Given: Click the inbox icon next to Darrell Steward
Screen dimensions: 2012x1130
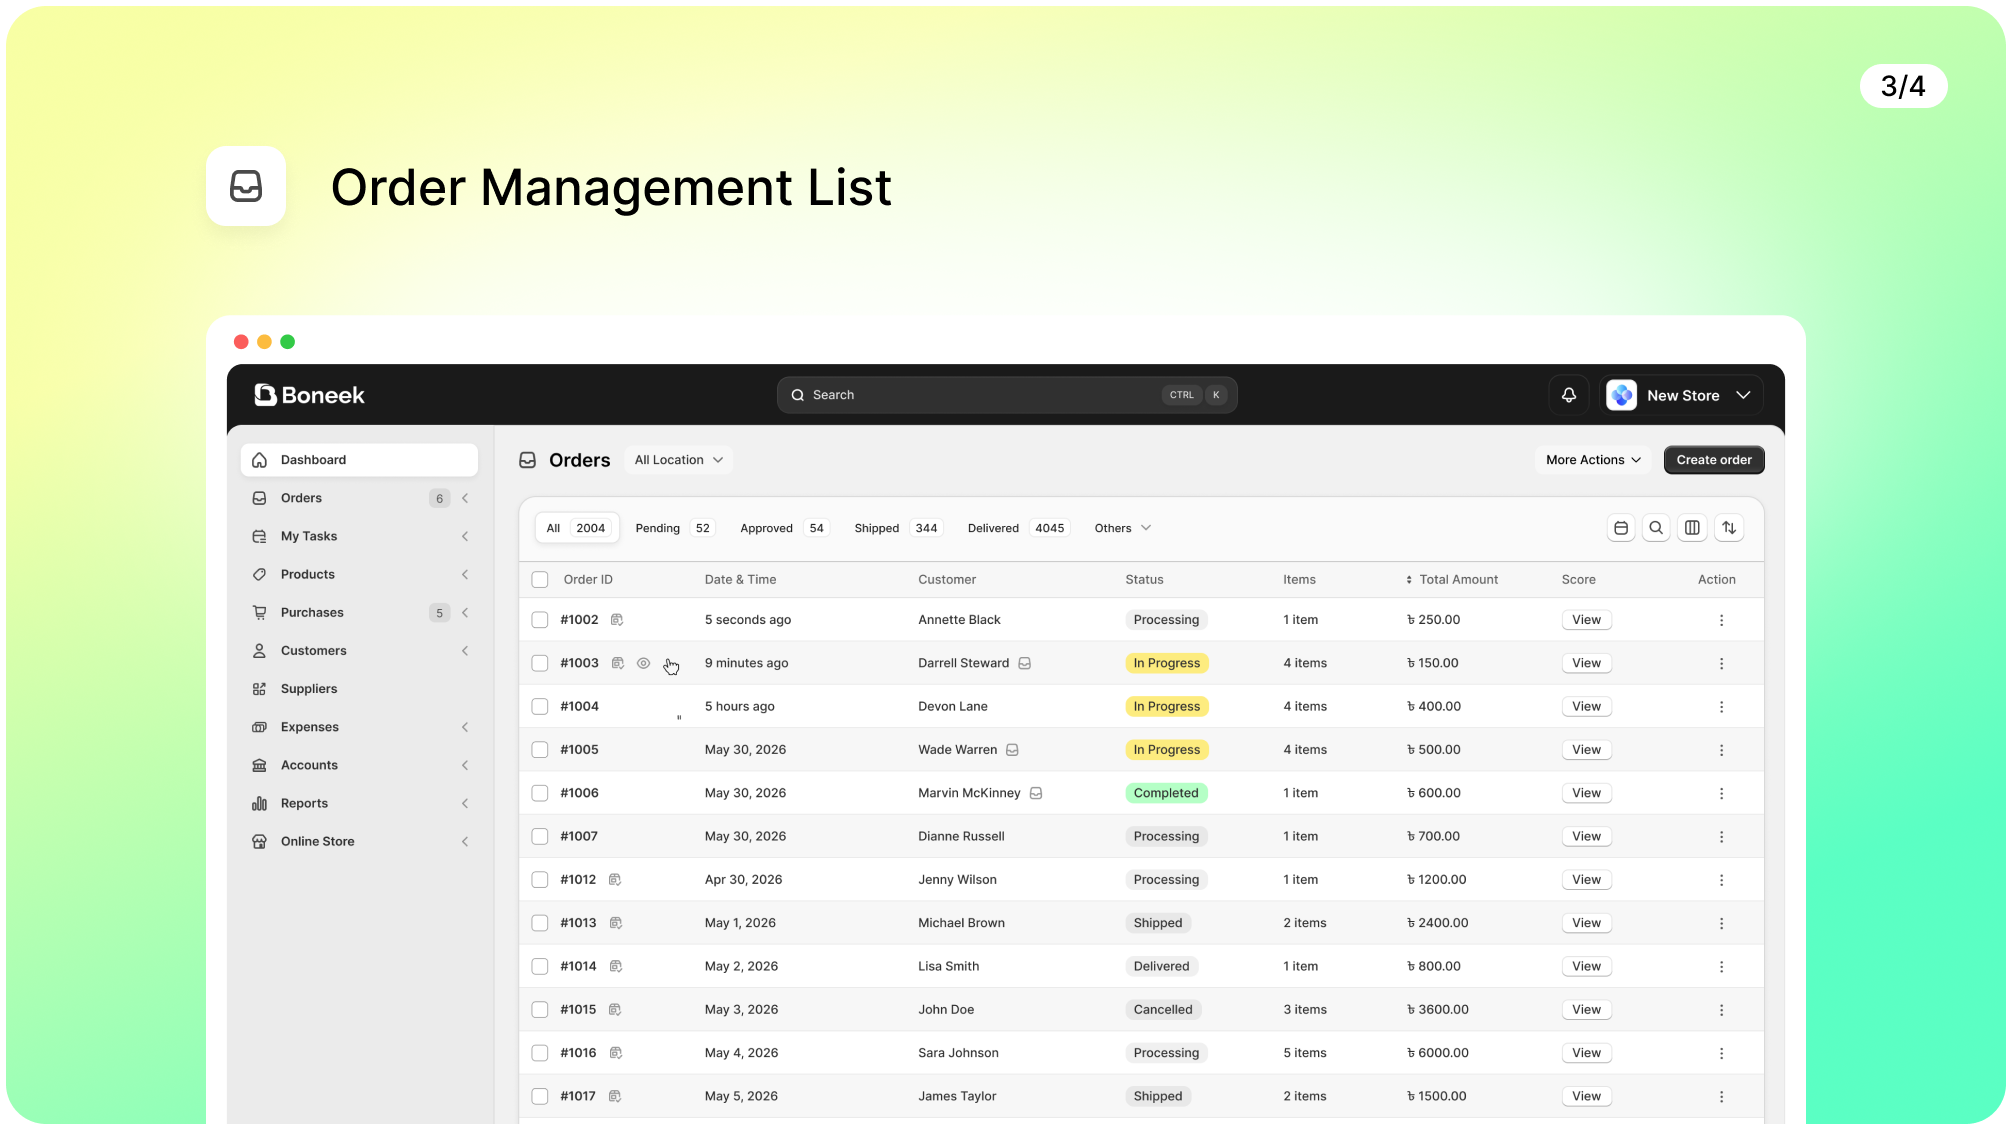Looking at the screenshot, I should tap(1024, 663).
